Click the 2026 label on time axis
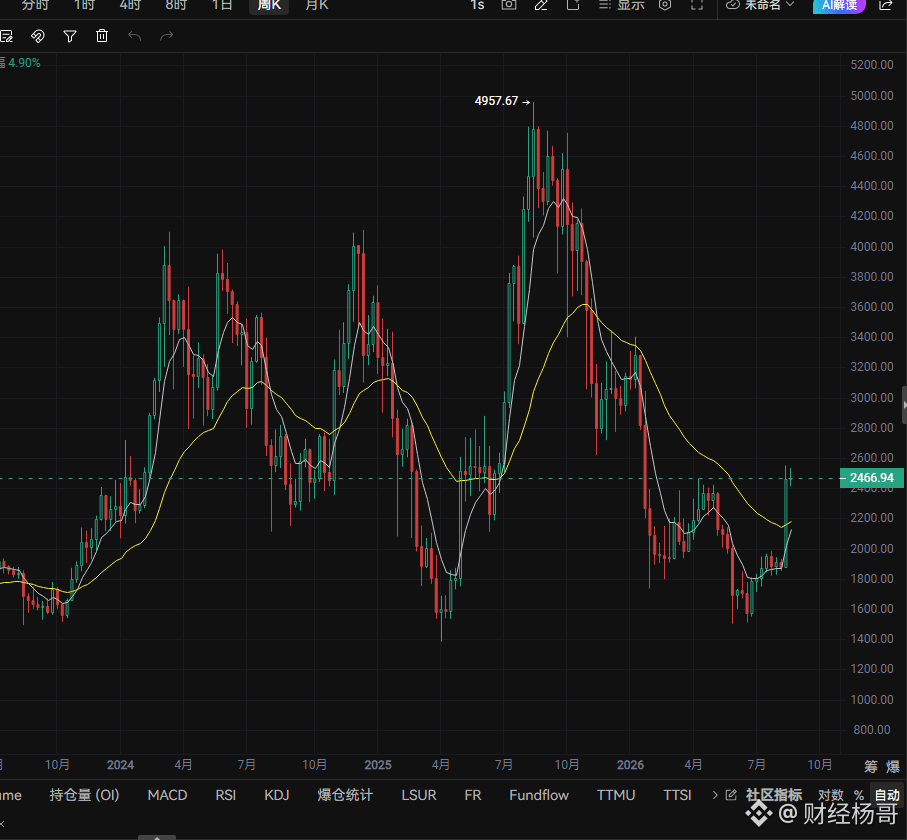 631,765
